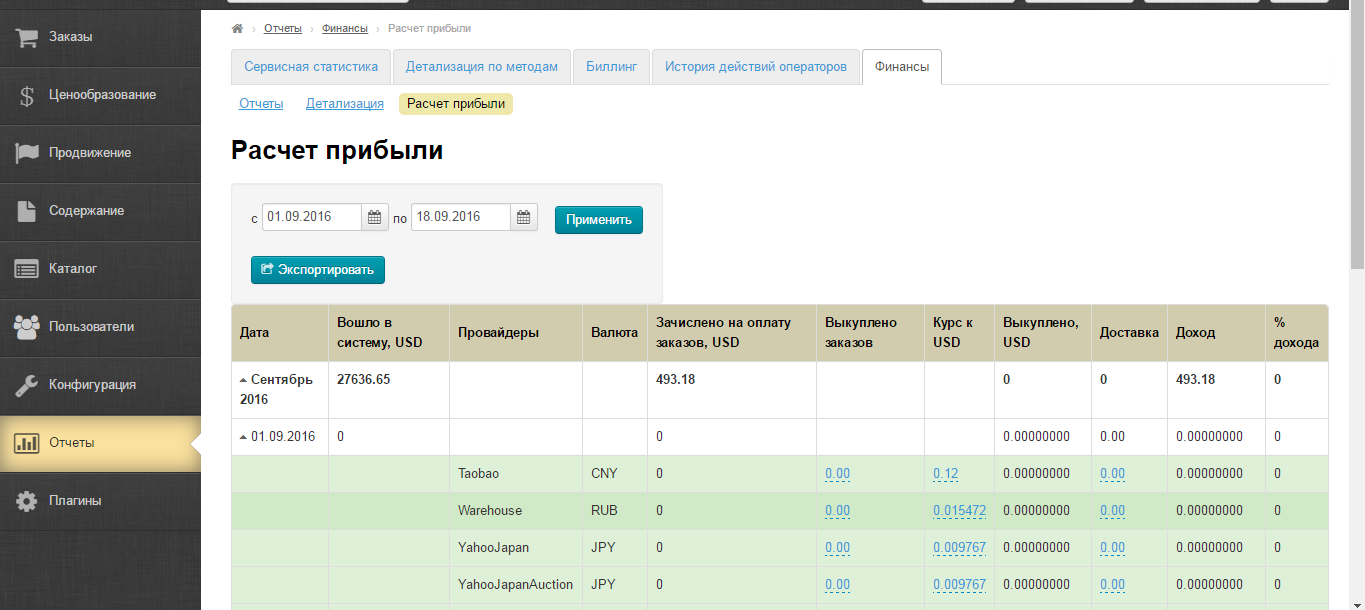Open the Детализация sub-tab link
Screen dimensions: 1365x610
coord(345,104)
